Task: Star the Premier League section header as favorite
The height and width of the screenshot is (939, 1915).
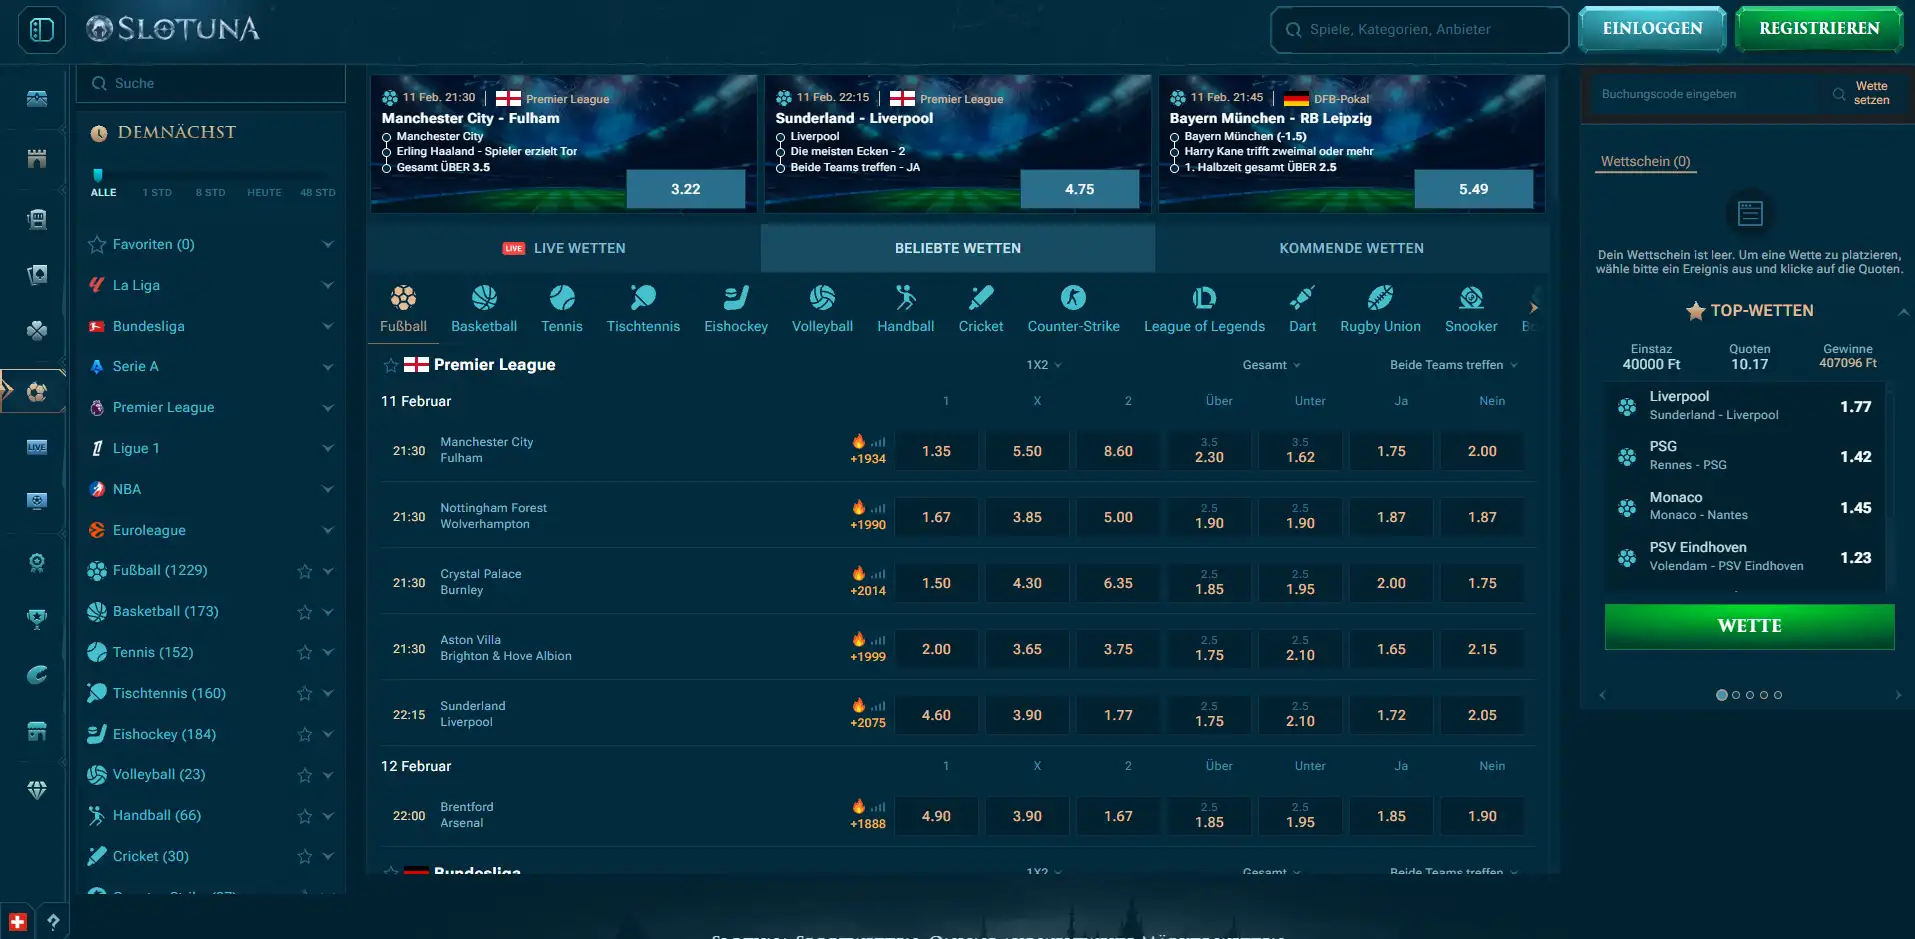Action: point(389,365)
